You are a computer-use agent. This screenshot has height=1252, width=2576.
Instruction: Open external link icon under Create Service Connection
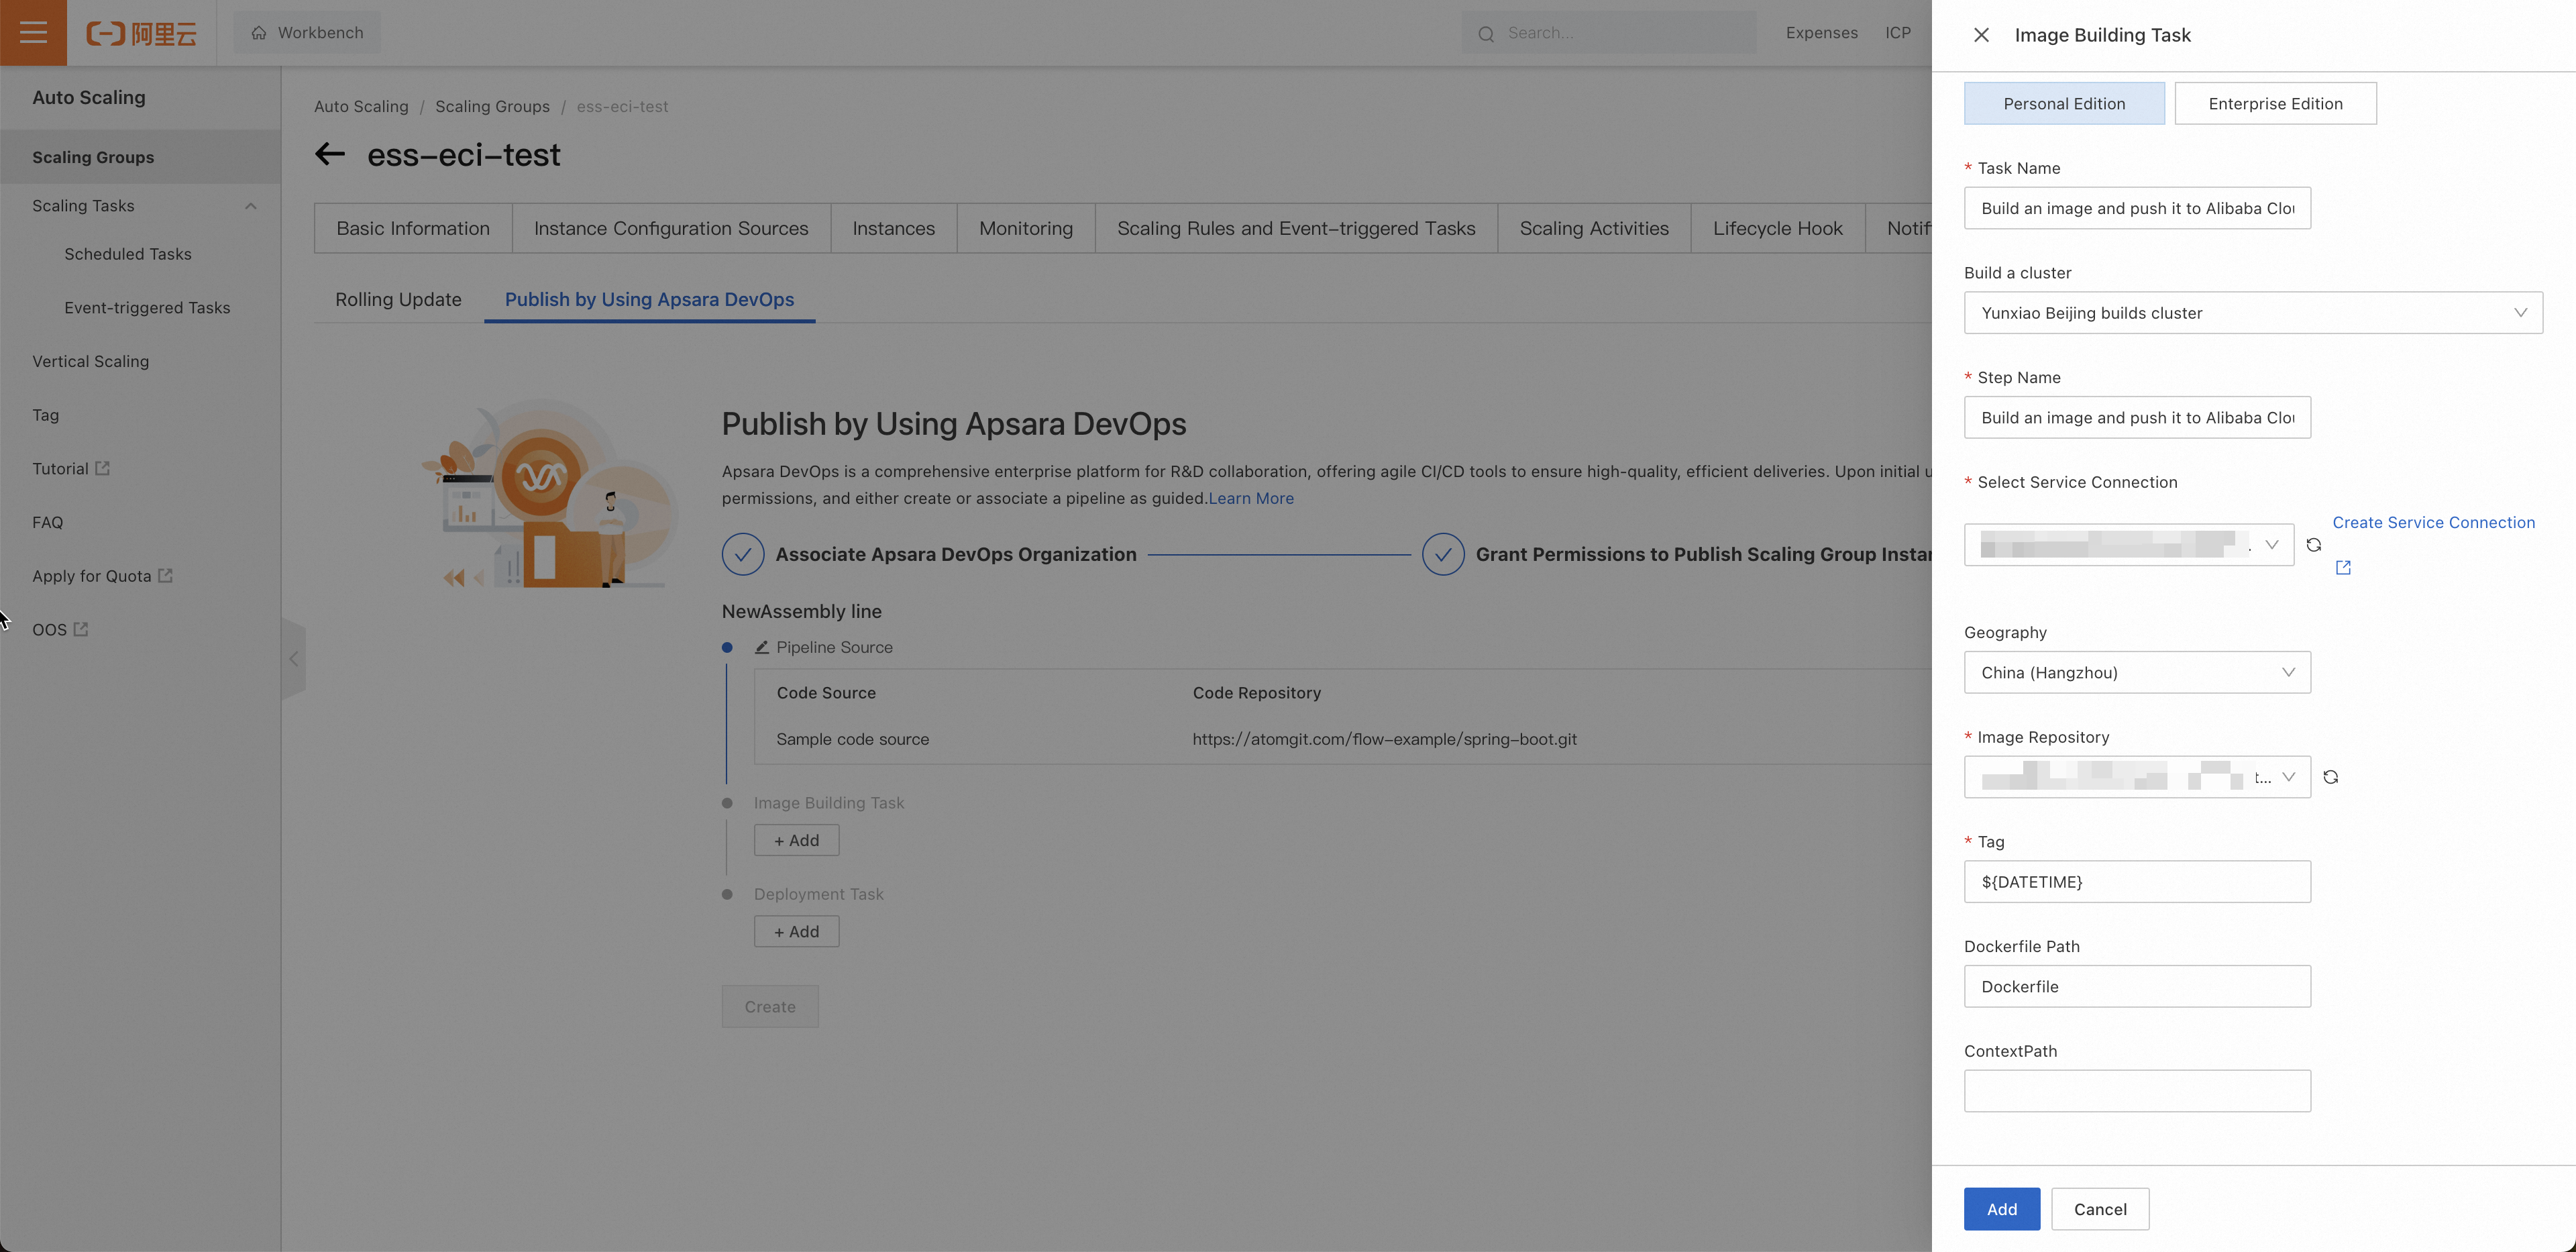[2343, 568]
